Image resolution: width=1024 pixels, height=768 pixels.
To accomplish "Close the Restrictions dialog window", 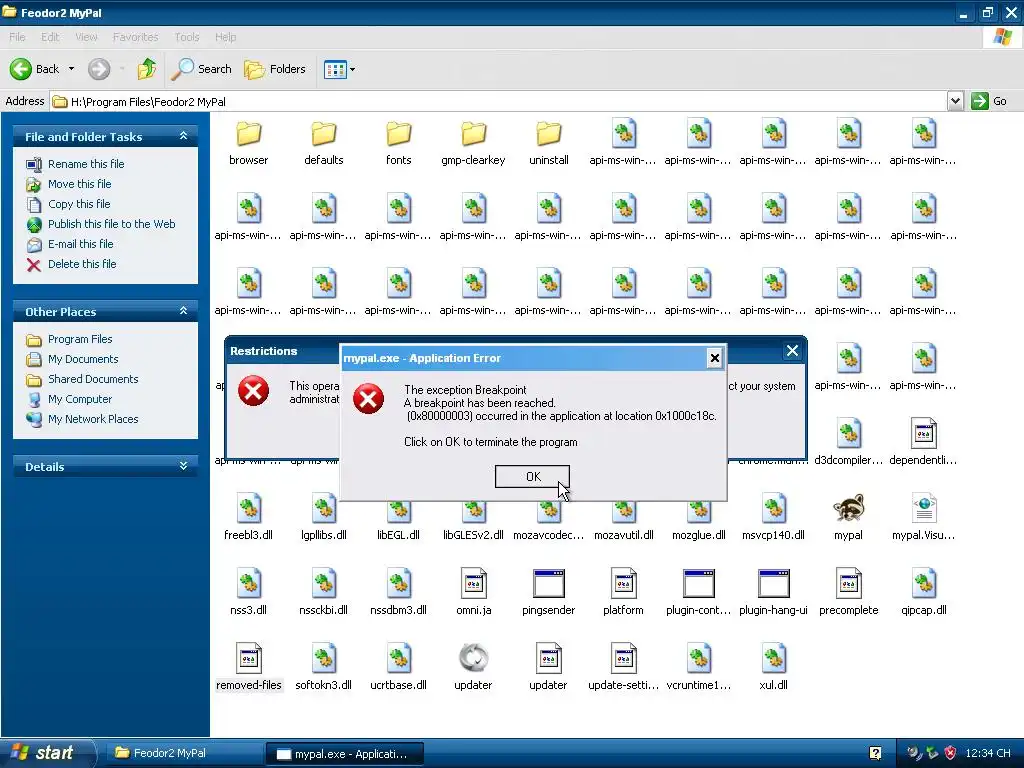I will click(x=792, y=351).
